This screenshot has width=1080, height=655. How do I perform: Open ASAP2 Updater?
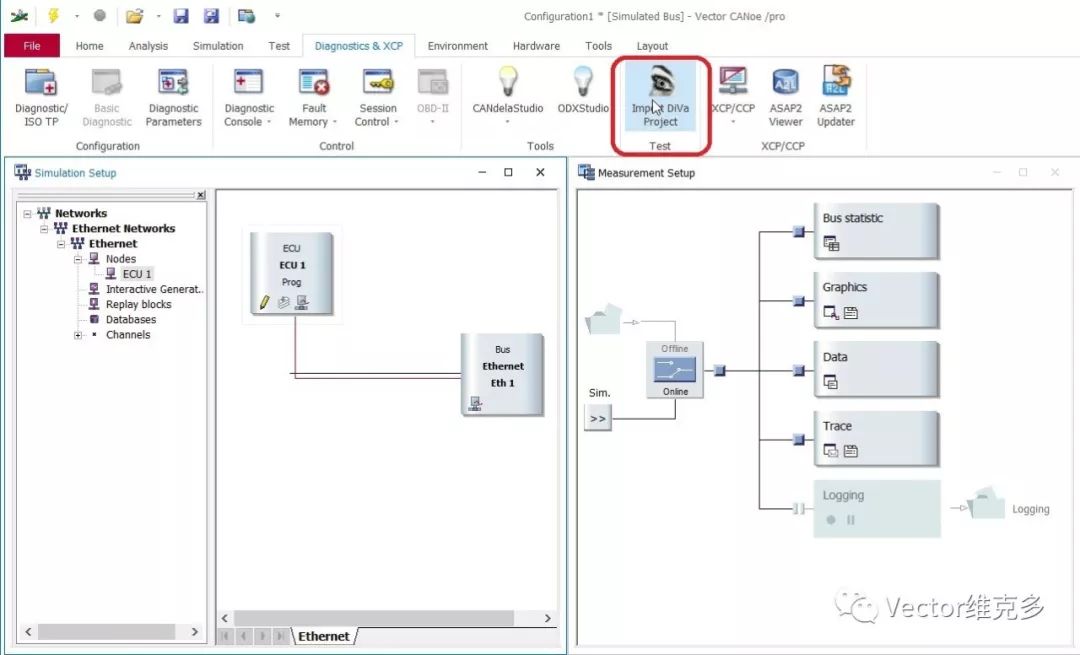pyautogui.click(x=835, y=97)
